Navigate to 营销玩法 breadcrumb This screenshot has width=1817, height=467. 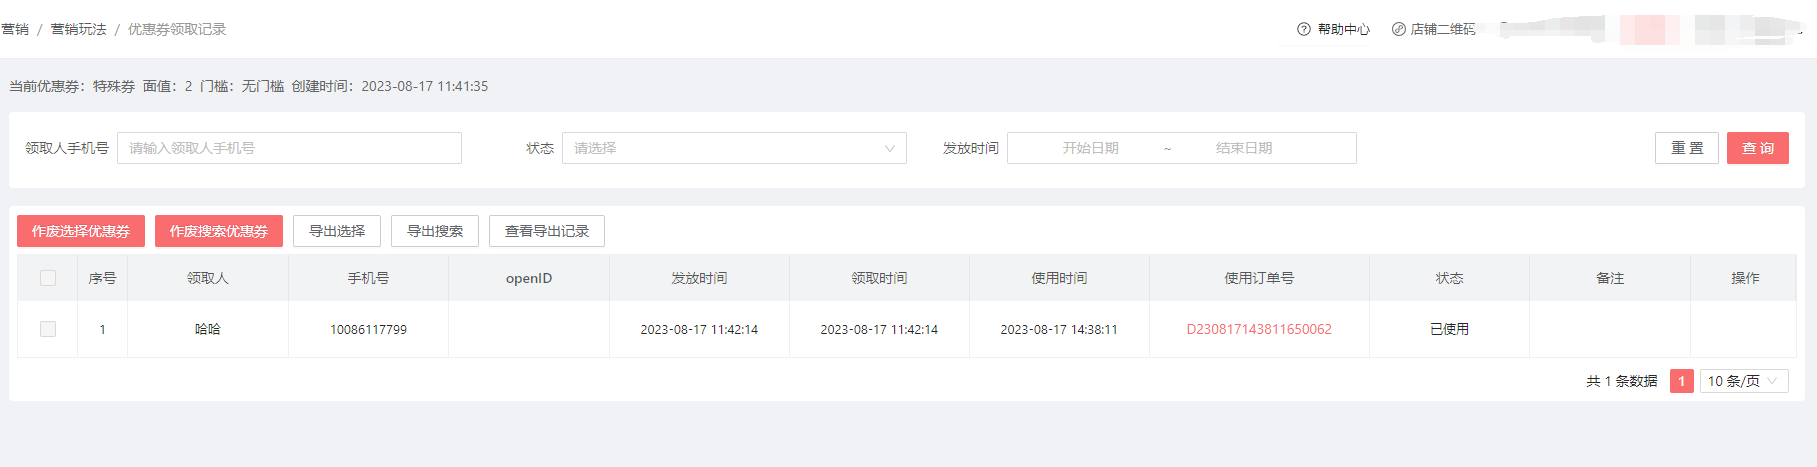(x=79, y=29)
